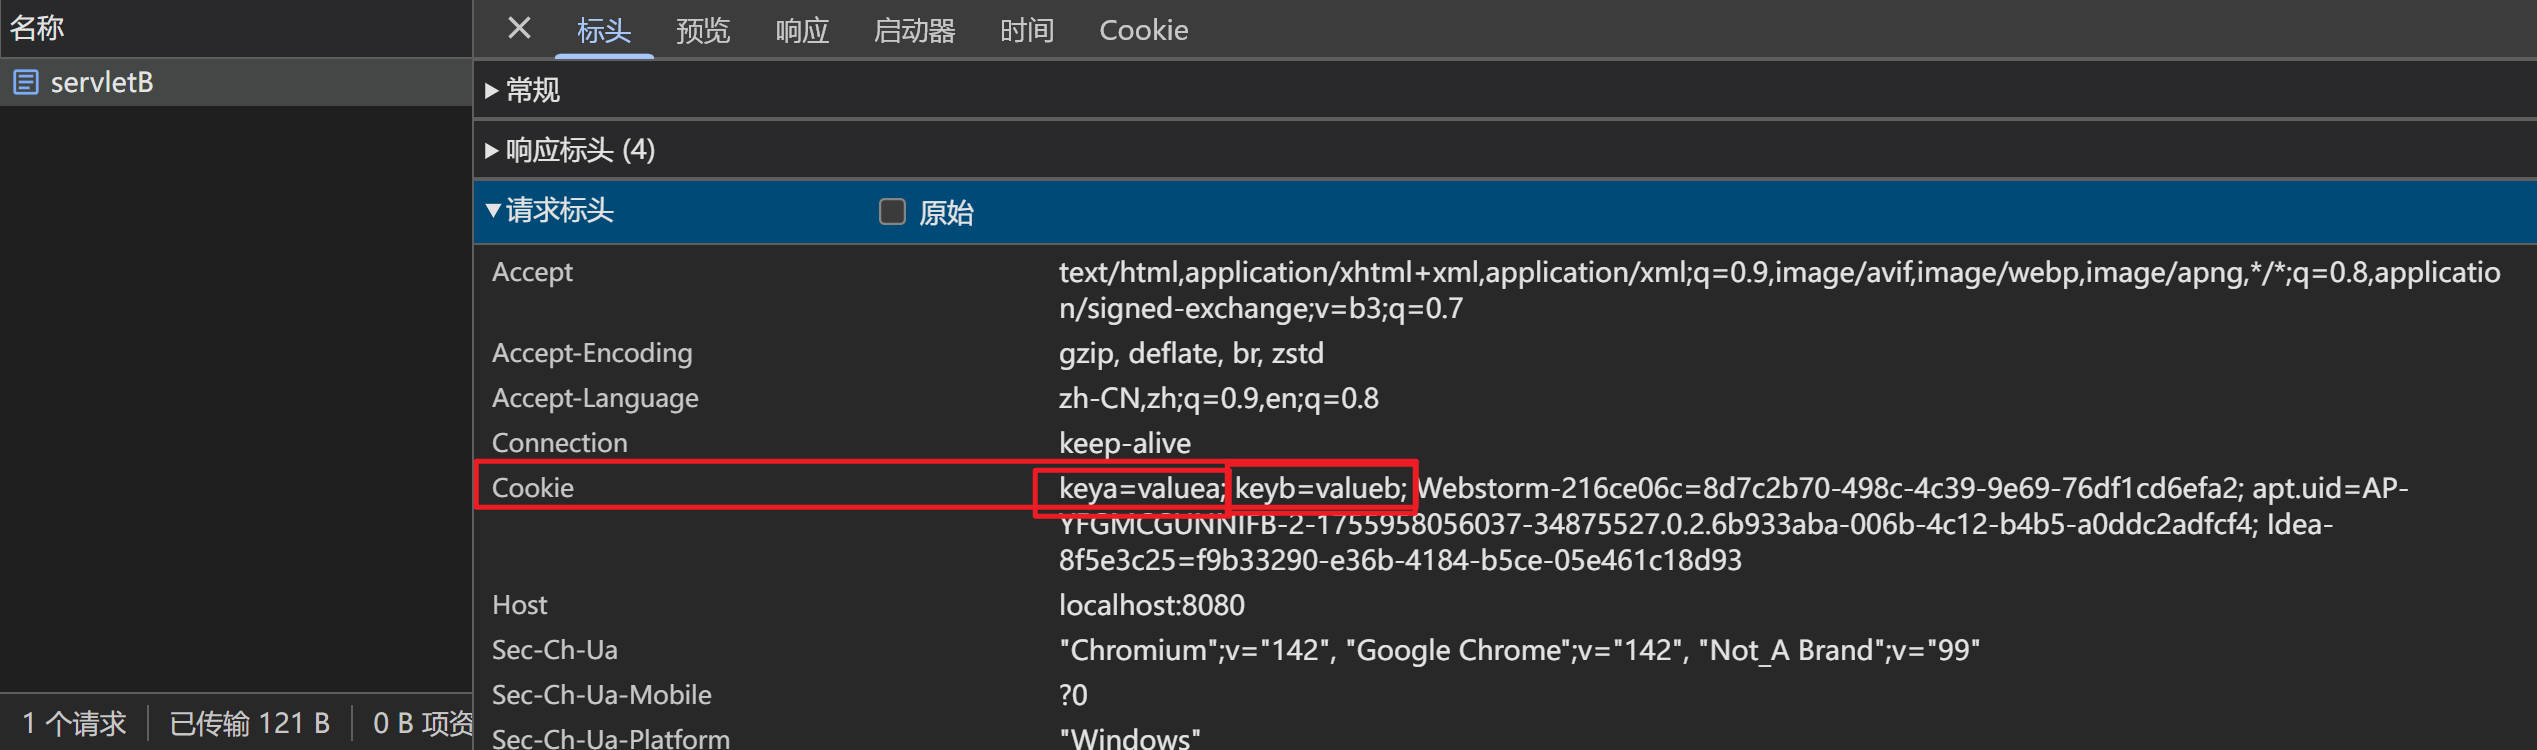Click 1 个请求 in status bar
The height and width of the screenshot is (750, 2537).
pos(74,723)
